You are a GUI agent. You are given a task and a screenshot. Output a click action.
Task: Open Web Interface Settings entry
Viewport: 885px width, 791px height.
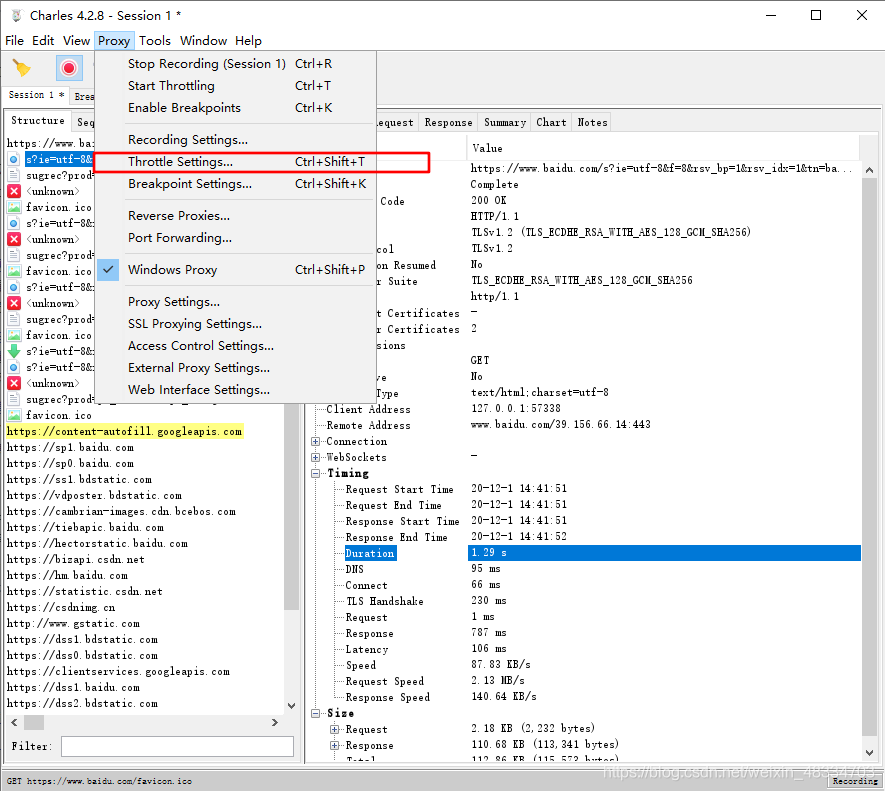click(x=236, y=390)
